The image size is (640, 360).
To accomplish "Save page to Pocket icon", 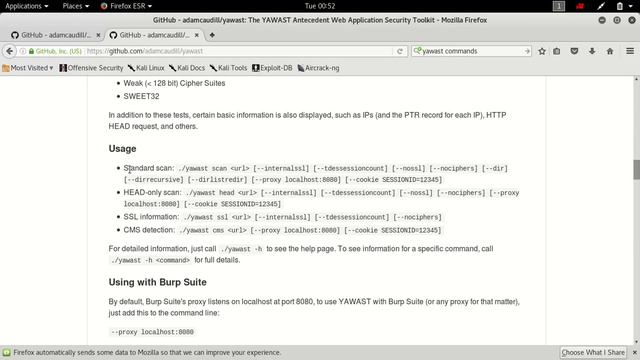I will 574,51.
